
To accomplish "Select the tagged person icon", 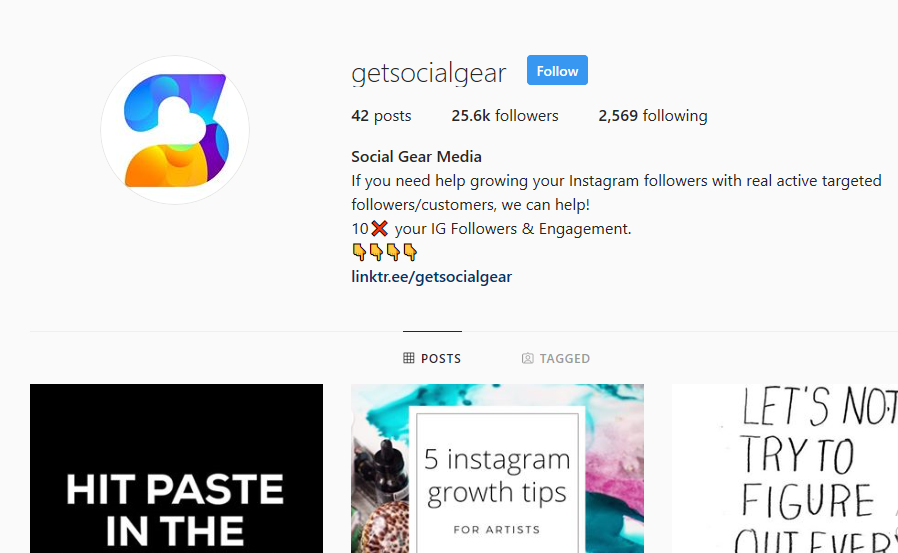I will click(527, 358).
